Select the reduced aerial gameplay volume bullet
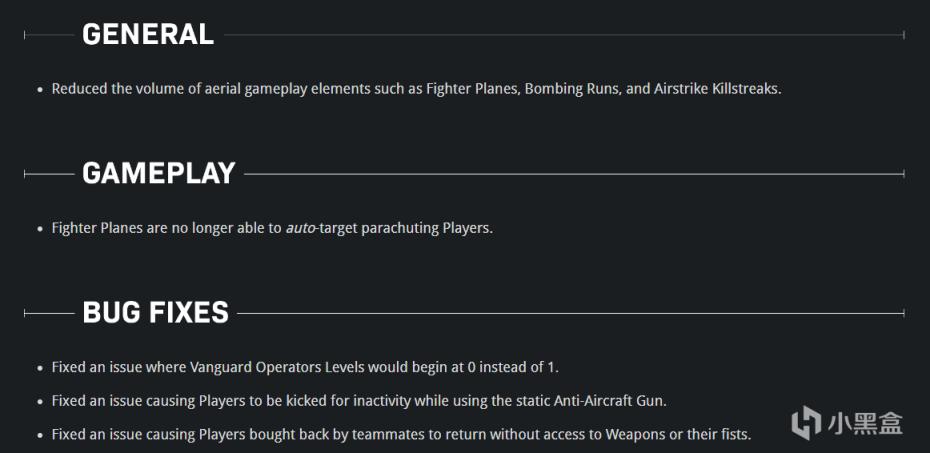Viewport: 930px width, 453px height. click(416, 89)
